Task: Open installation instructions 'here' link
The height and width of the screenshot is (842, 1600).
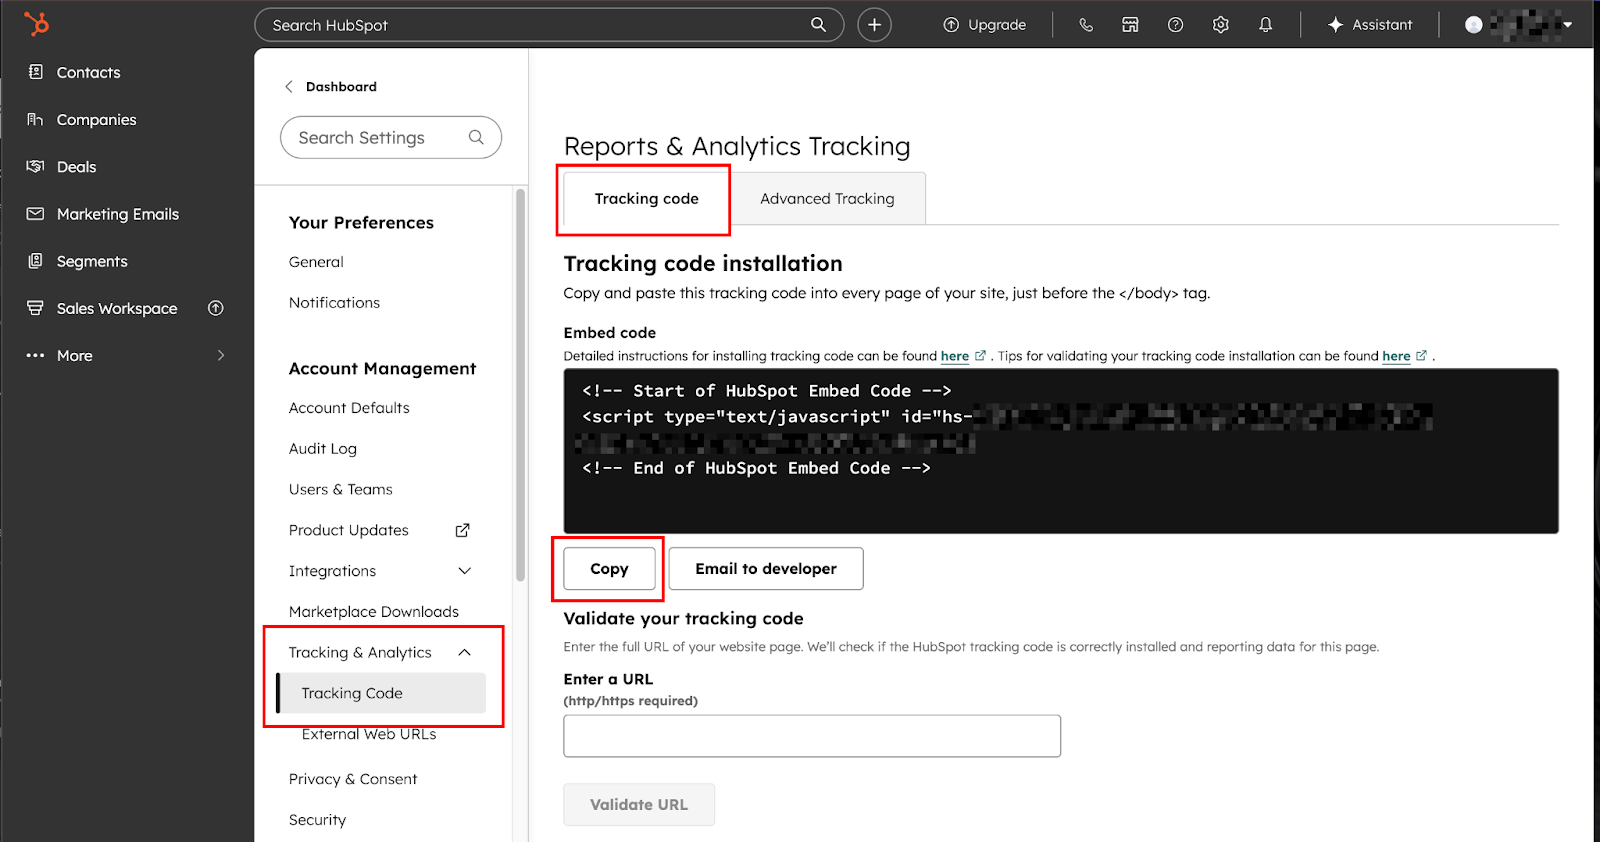Action: pos(955,356)
